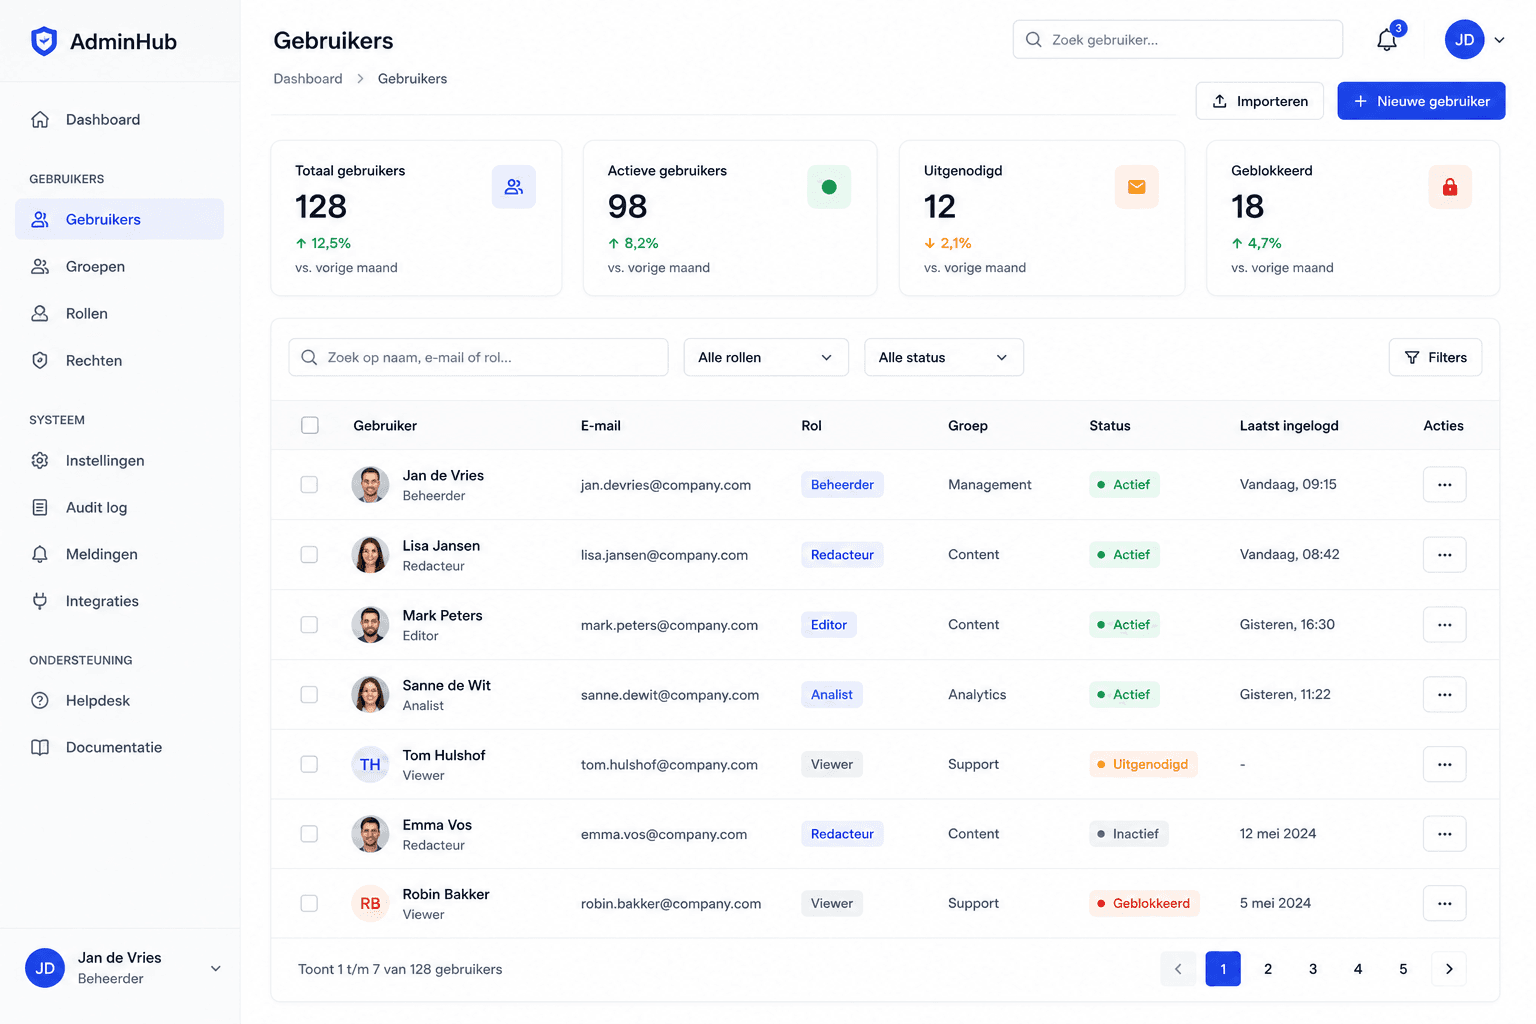Screen dimensions: 1536x1024
Task: Open the Alle rollen dropdown
Action: click(x=766, y=357)
